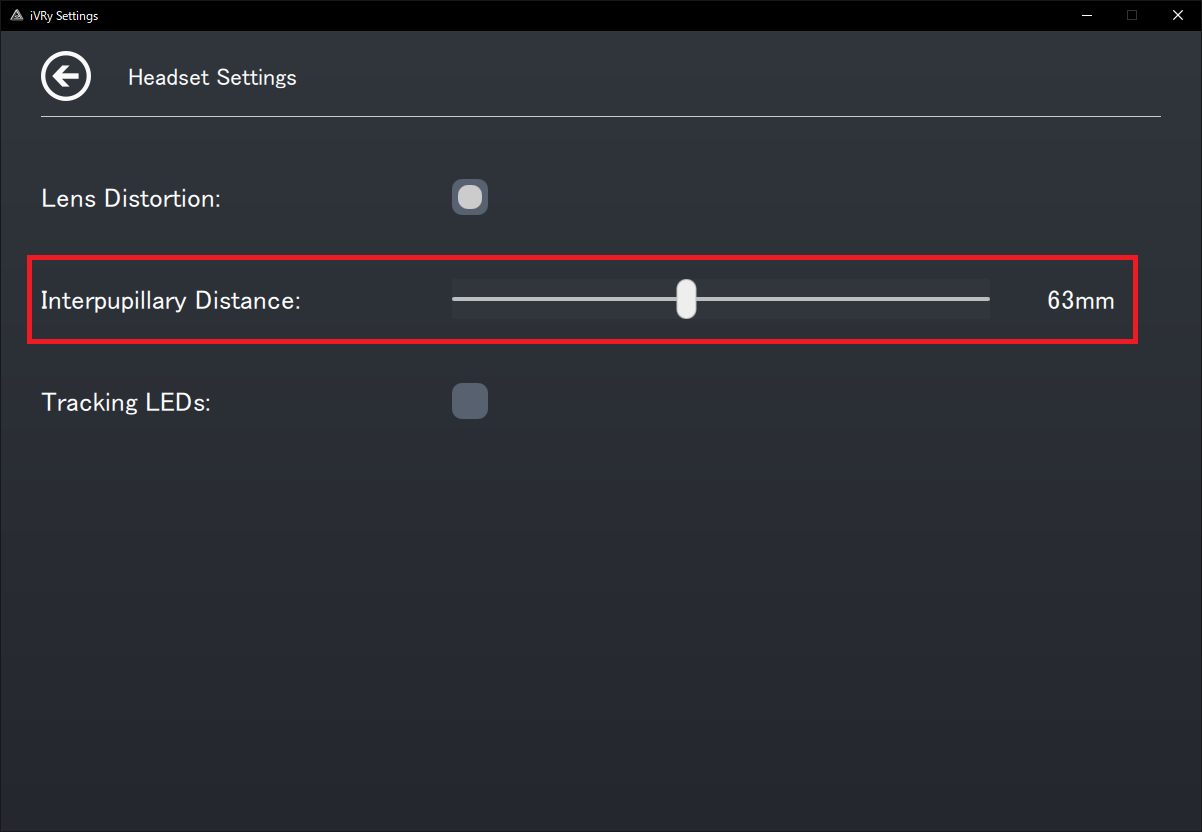This screenshot has height=832, width=1202.
Task: Minimize the iVRy Settings window
Action: point(1086,15)
